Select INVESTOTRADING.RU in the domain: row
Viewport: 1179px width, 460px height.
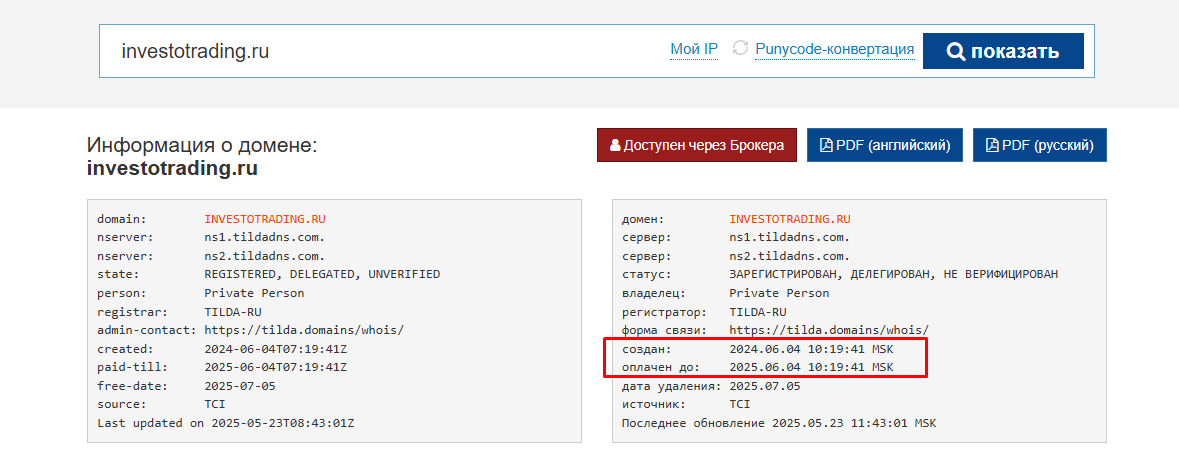(265, 219)
